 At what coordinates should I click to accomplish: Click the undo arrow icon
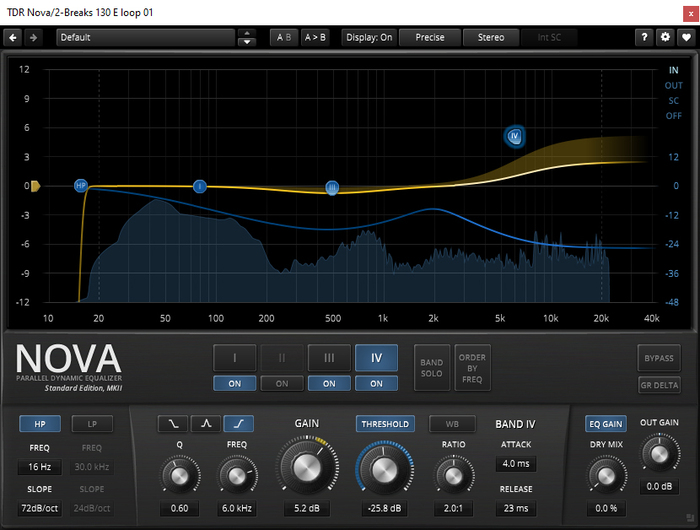pos(13,37)
